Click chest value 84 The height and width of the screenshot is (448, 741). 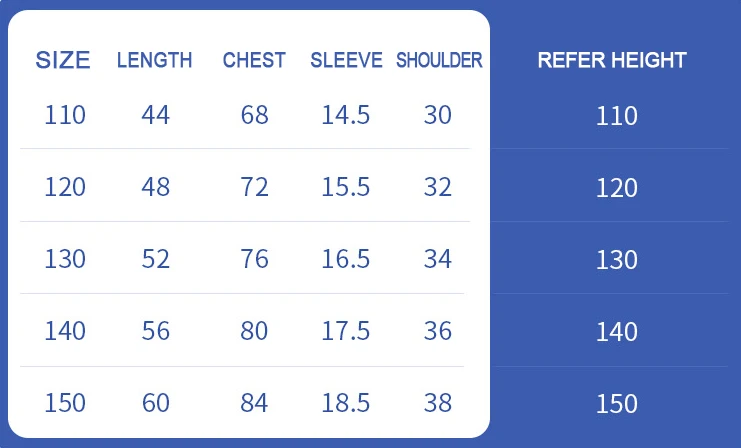pyautogui.click(x=255, y=403)
